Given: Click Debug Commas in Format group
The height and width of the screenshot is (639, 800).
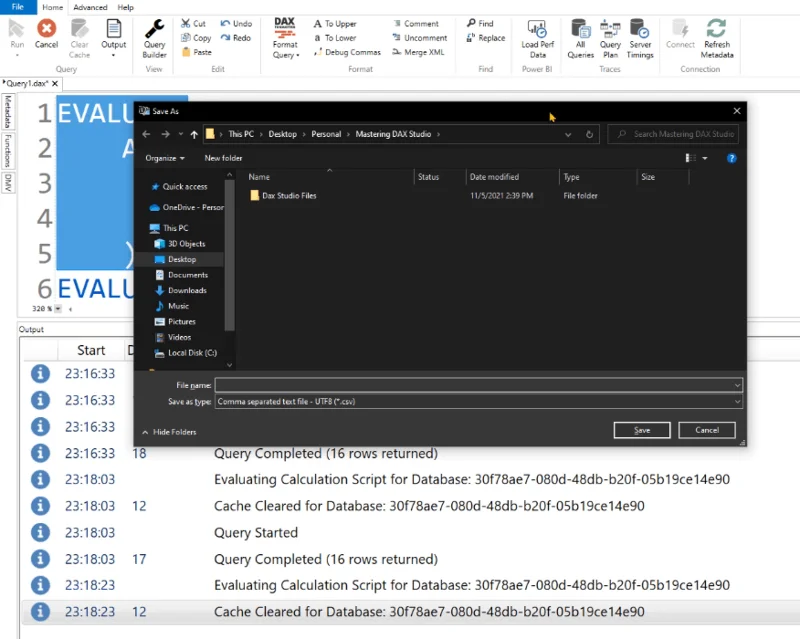Looking at the screenshot, I should [347, 52].
